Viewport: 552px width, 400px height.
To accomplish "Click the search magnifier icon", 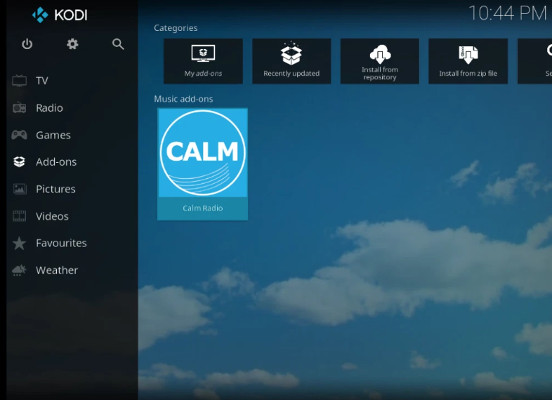I will tap(118, 44).
